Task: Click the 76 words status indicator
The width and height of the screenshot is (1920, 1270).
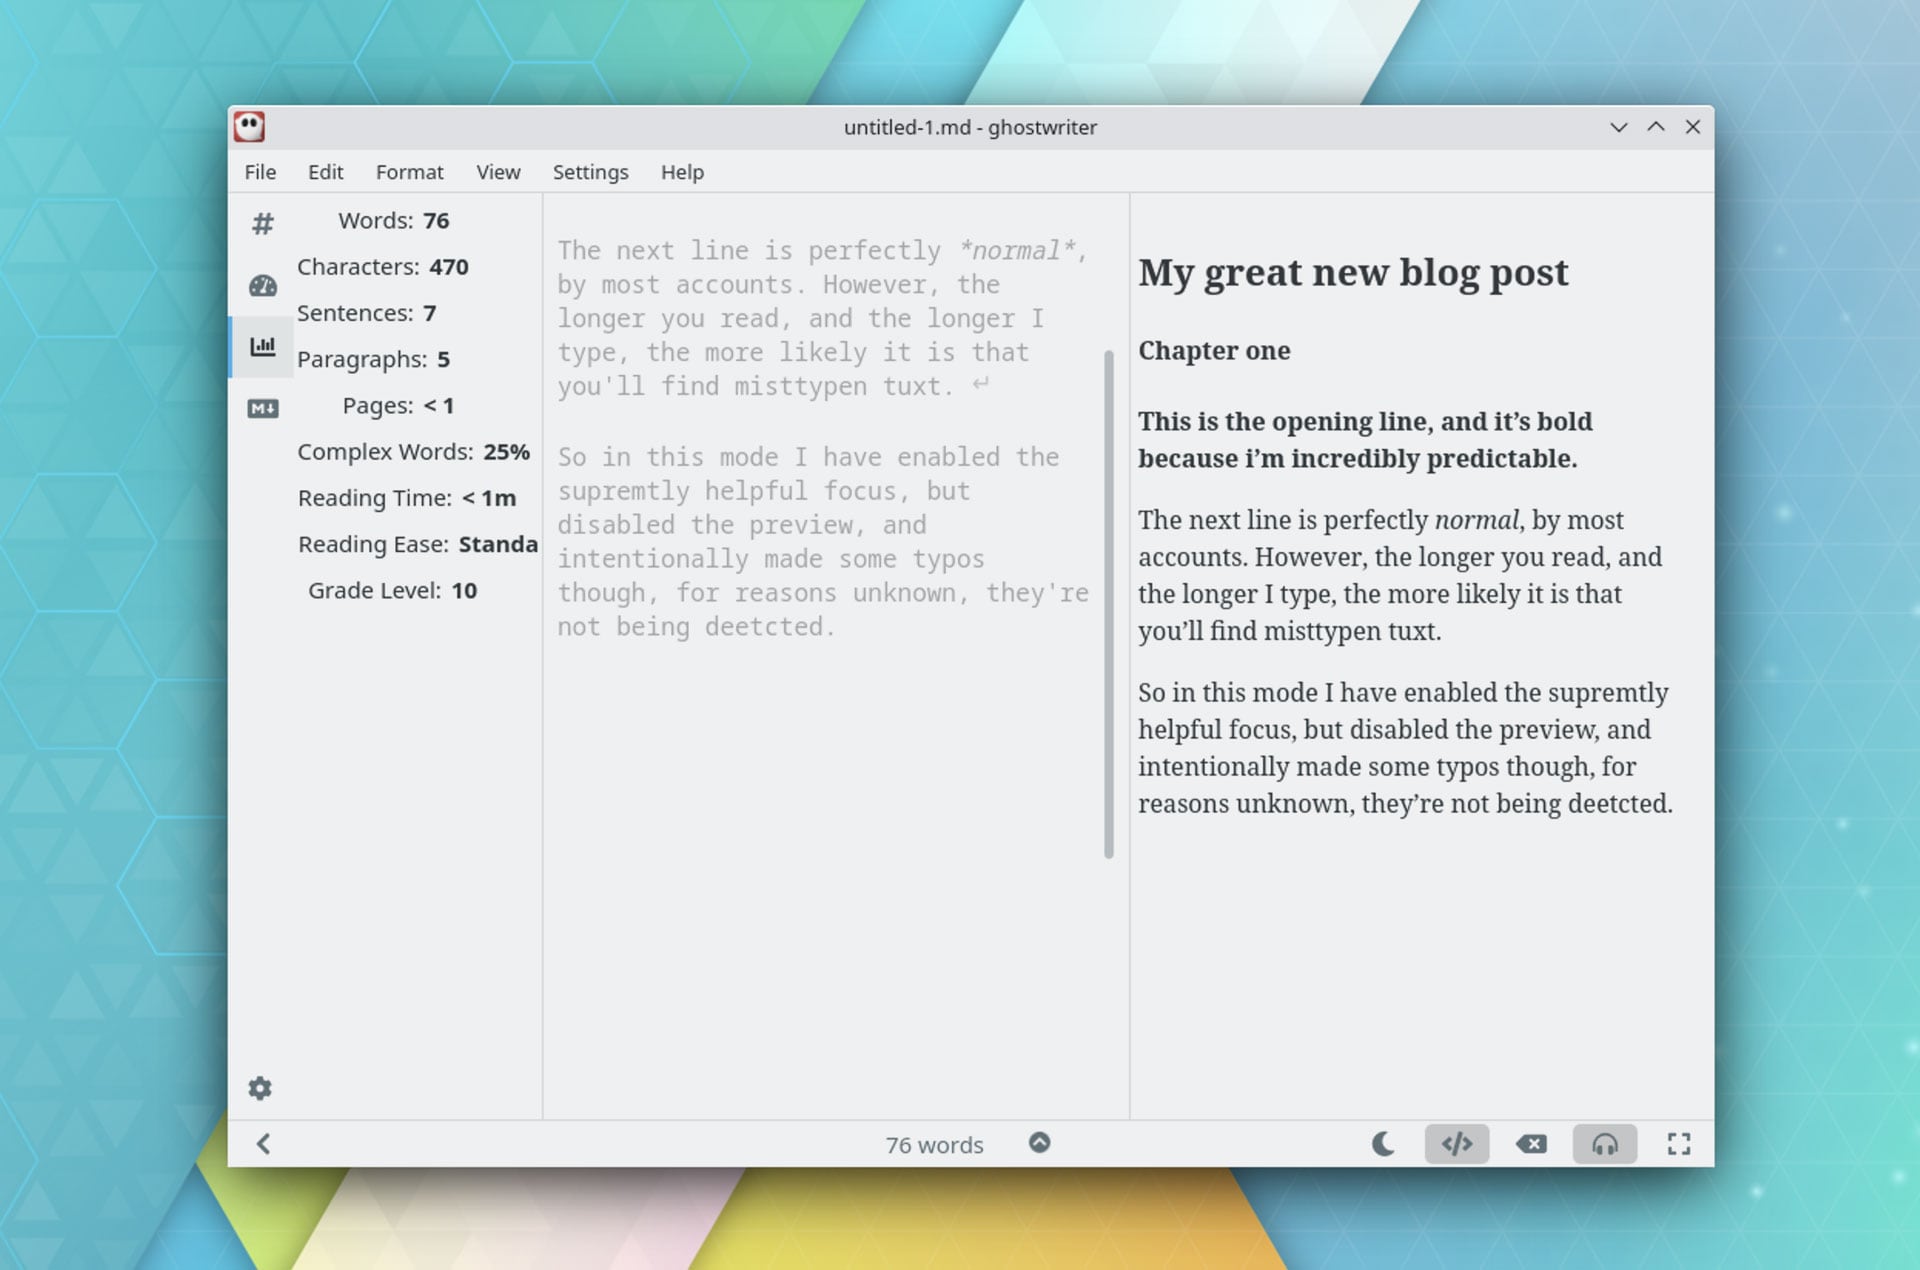Action: click(934, 1145)
